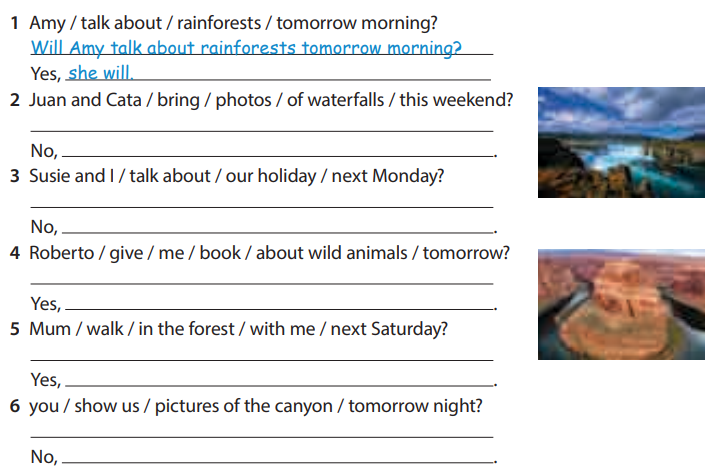Image resolution: width=705 pixels, height=467 pixels.
Task: Click the prompt starting "Juan and Cata / bring"
Action: click(271, 100)
